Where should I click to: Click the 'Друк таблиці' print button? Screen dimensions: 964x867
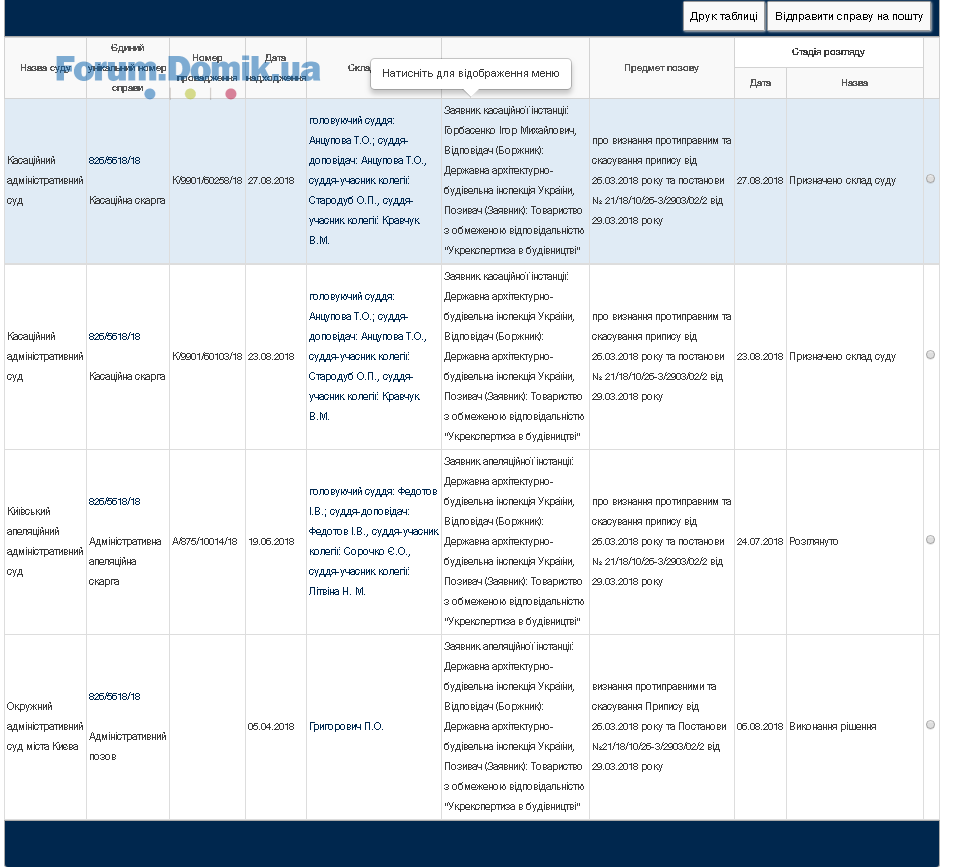(724, 17)
